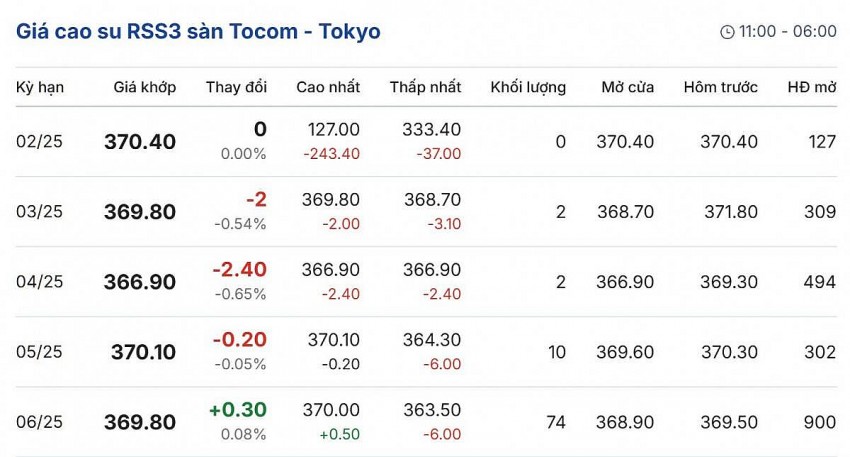
Task: Select the 04/25 contract term
Action: [40, 282]
